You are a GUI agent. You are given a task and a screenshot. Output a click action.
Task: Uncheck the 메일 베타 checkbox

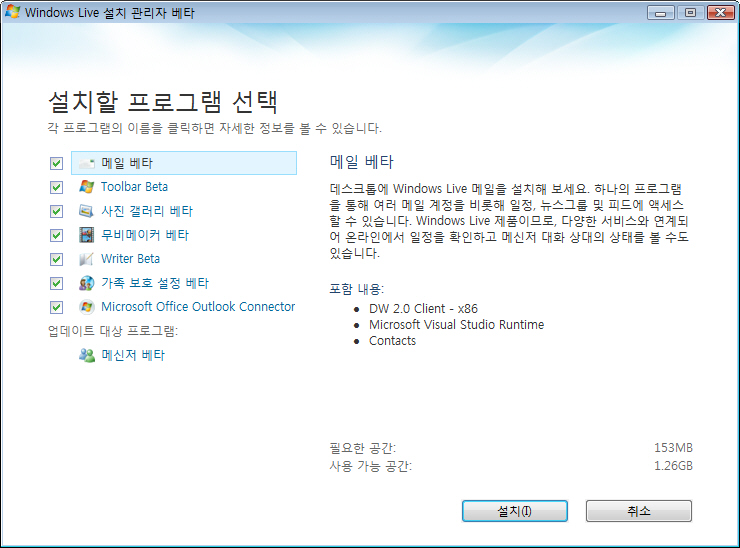point(56,163)
